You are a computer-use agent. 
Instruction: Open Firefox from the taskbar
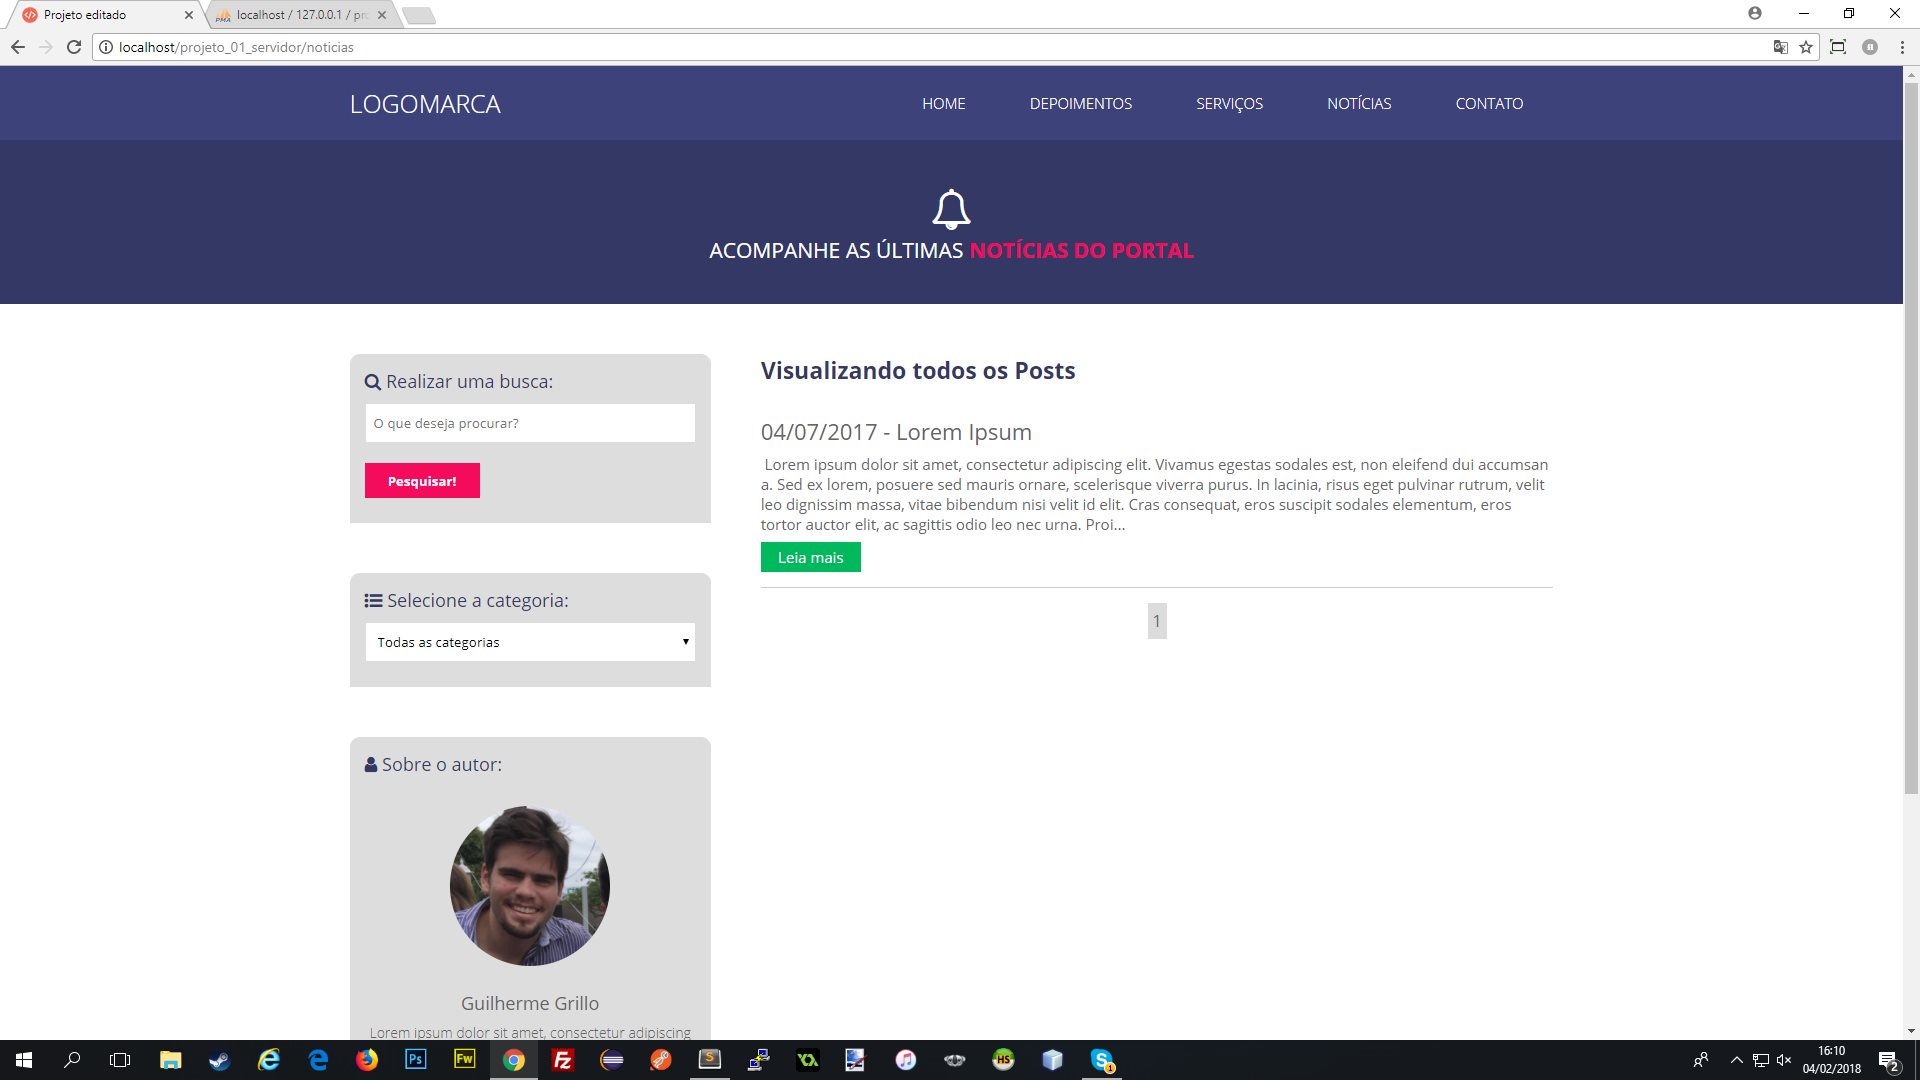[x=367, y=1060]
